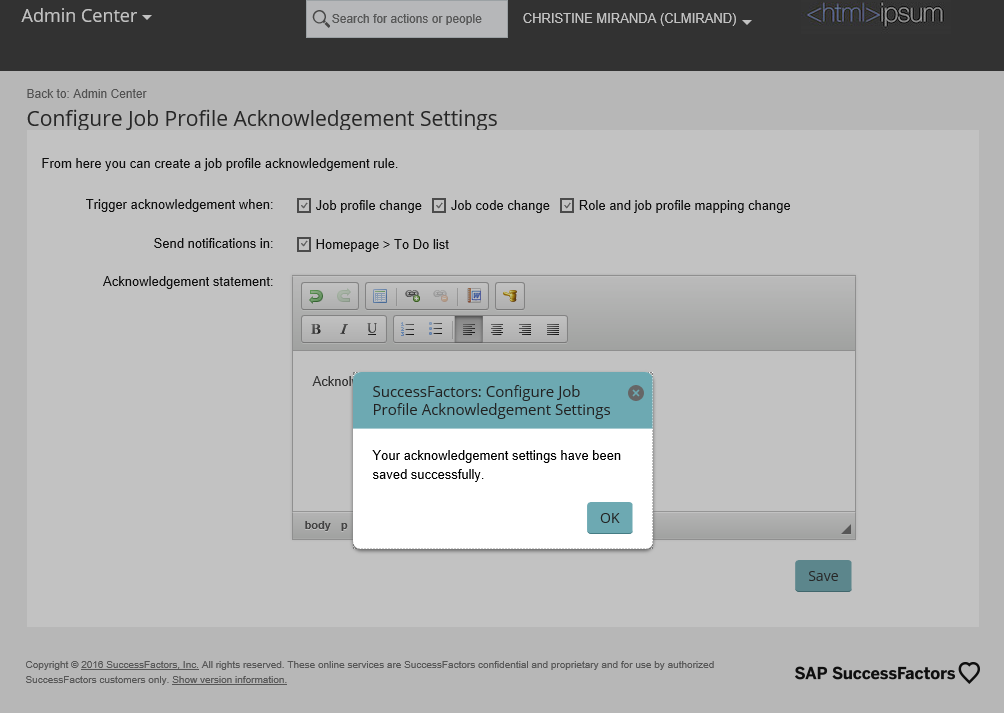The image size is (1004, 713).
Task: Open the 2016 SuccessFactors, Inc. link
Action: [x=140, y=664]
